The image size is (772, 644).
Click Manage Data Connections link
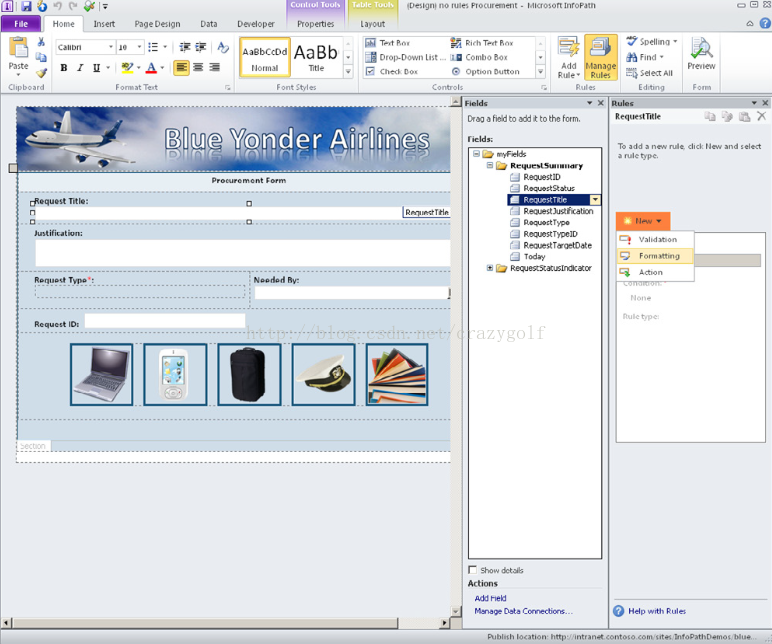[523, 612]
